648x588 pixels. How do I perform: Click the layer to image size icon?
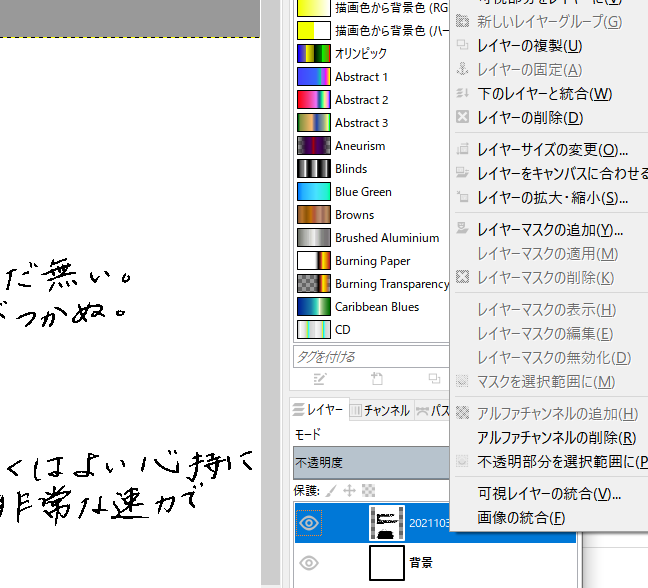tap(462, 173)
